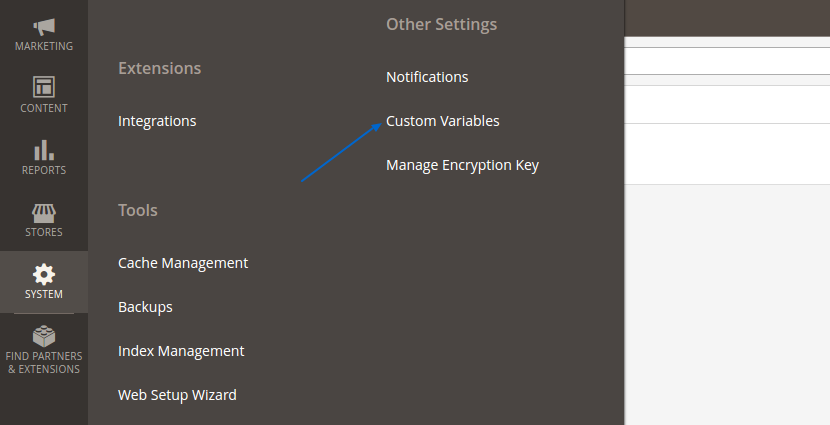The width and height of the screenshot is (830, 425).
Task: Open the Integrations menu entry
Action: click(x=157, y=121)
